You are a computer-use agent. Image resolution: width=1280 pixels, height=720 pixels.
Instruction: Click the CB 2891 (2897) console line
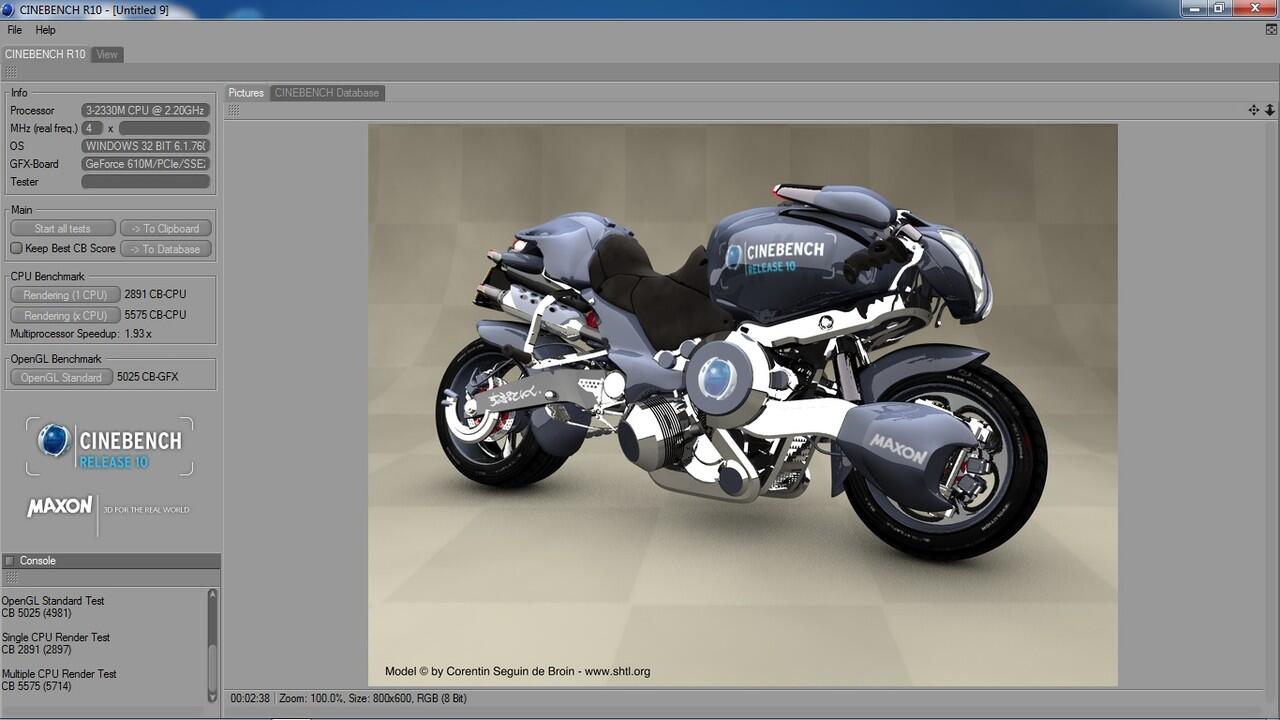pyautogui.click(x=36, y=650)
